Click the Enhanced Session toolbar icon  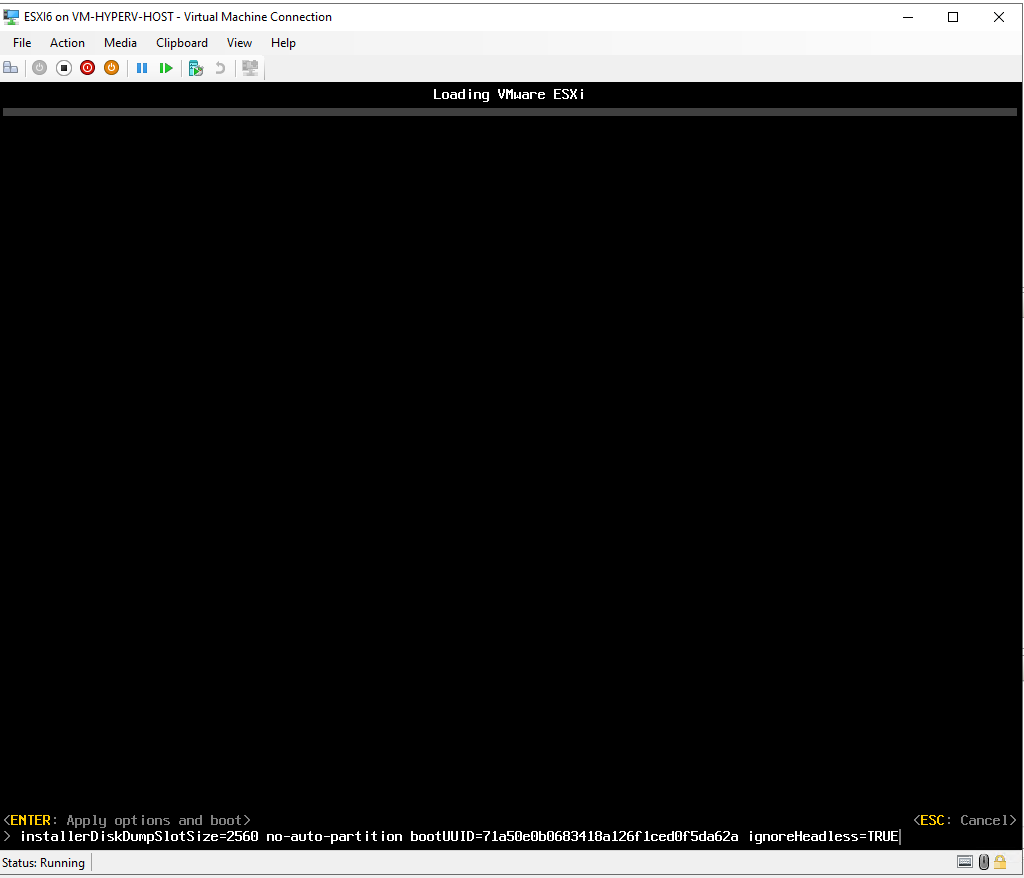(x=250, y=68)
